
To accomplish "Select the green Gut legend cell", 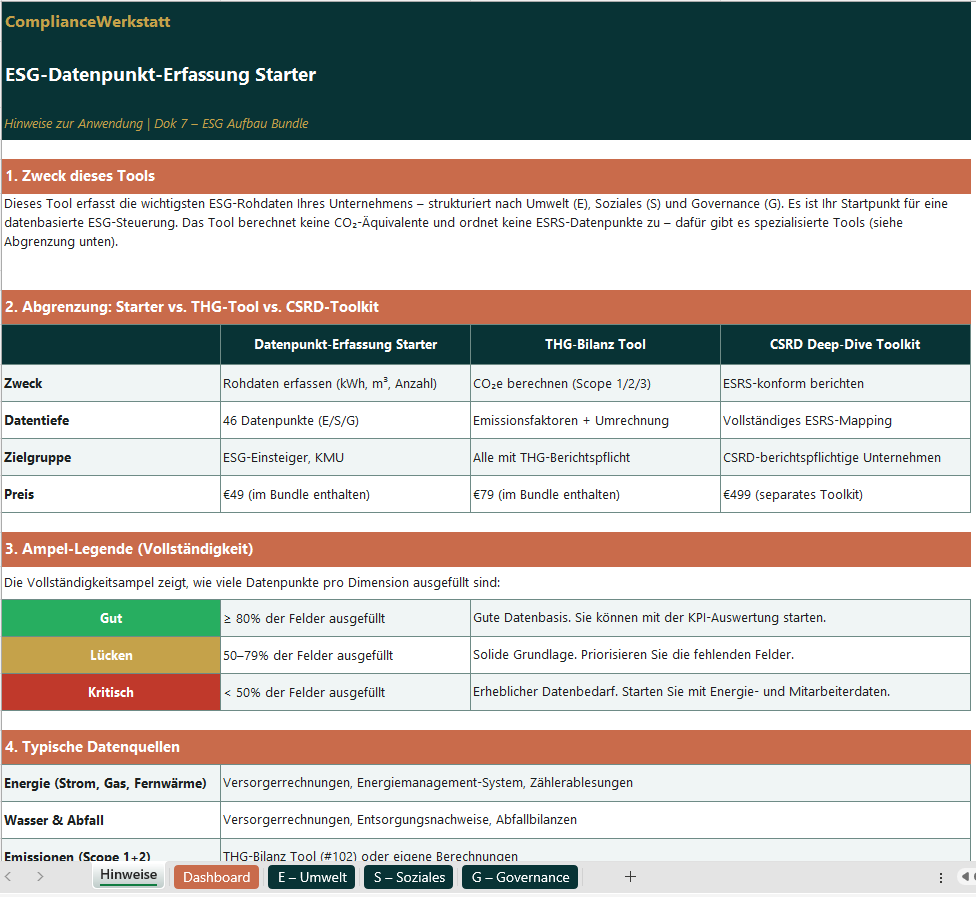I will (111, 618).
